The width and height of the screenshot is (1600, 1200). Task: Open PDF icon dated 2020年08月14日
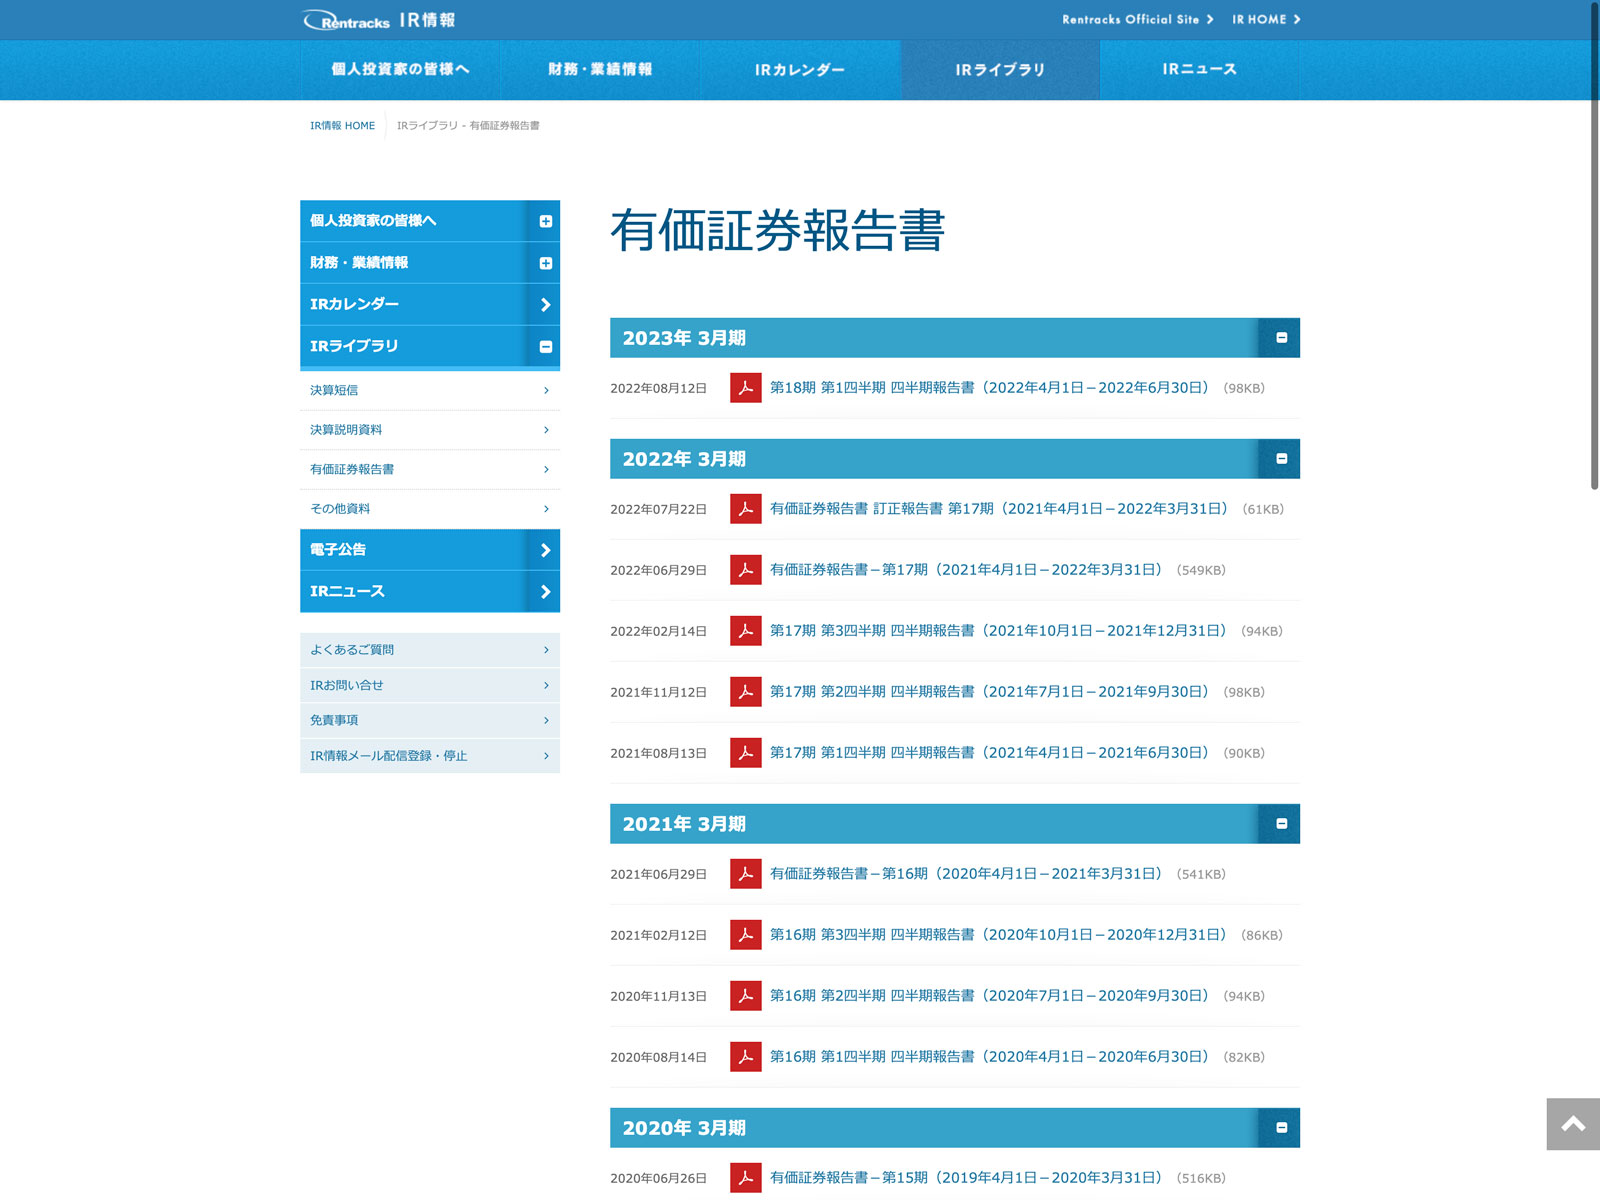745,1057
